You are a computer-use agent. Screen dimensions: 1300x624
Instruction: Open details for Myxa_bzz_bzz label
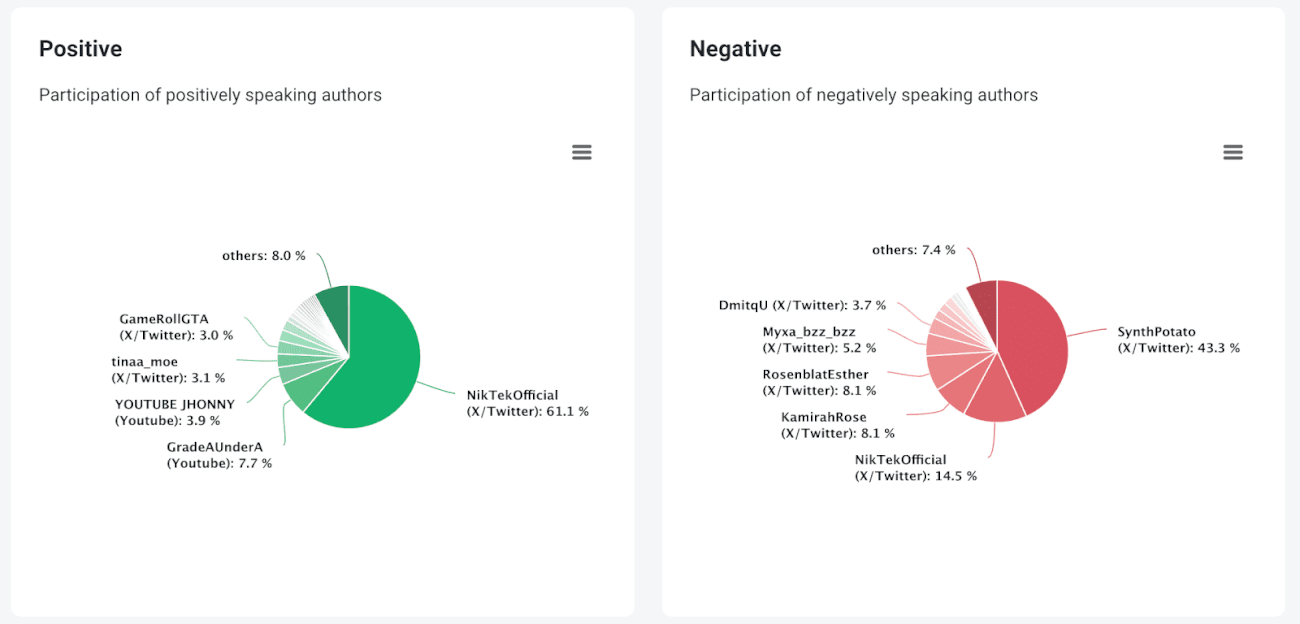tap(812, 340)
